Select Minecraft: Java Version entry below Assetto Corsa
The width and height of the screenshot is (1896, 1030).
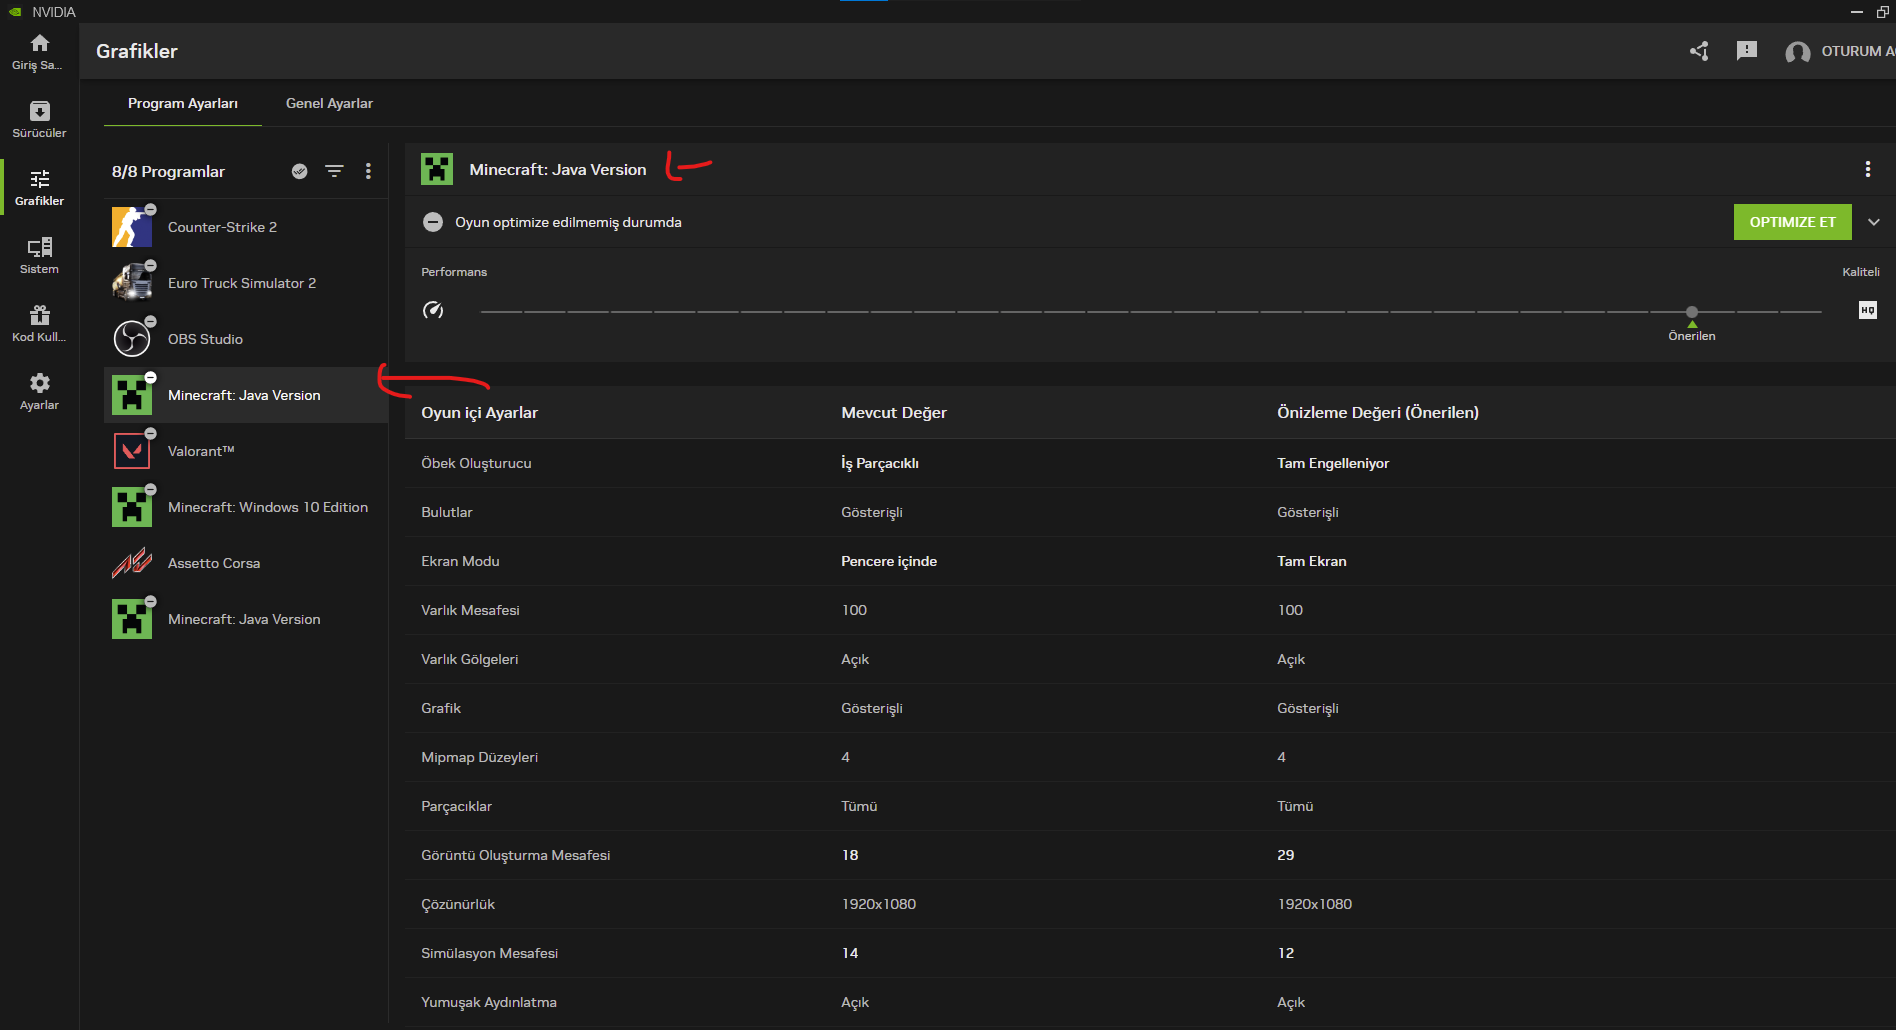tap(246, 619)
